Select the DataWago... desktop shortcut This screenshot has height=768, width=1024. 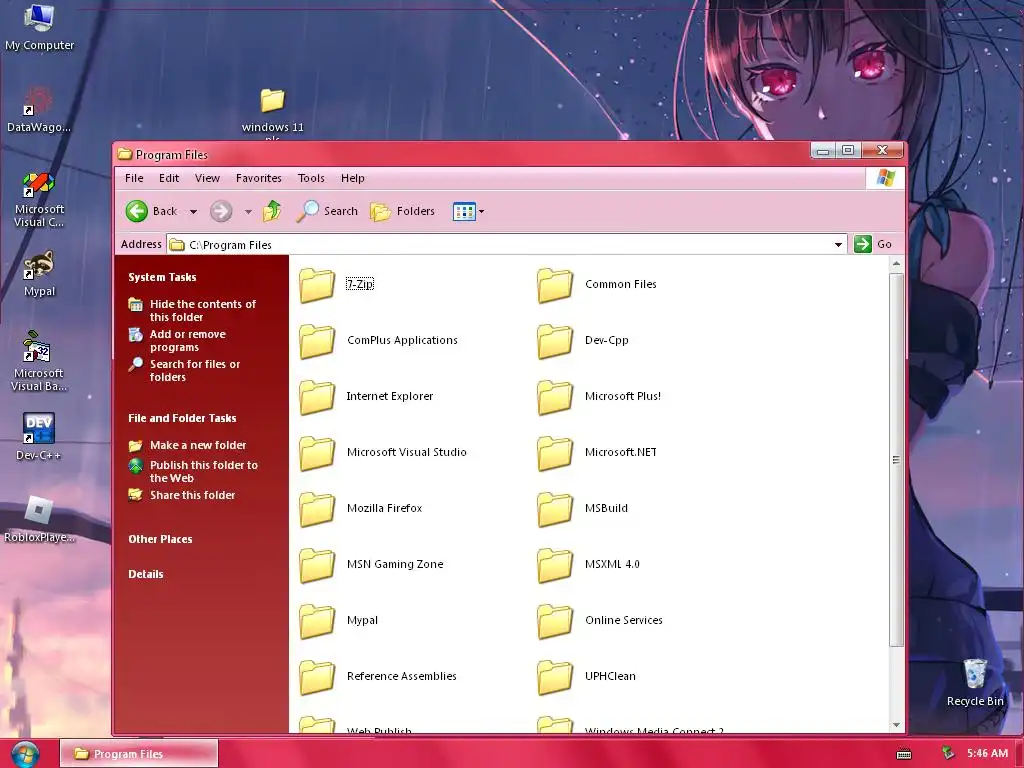(x=39, y=110)
